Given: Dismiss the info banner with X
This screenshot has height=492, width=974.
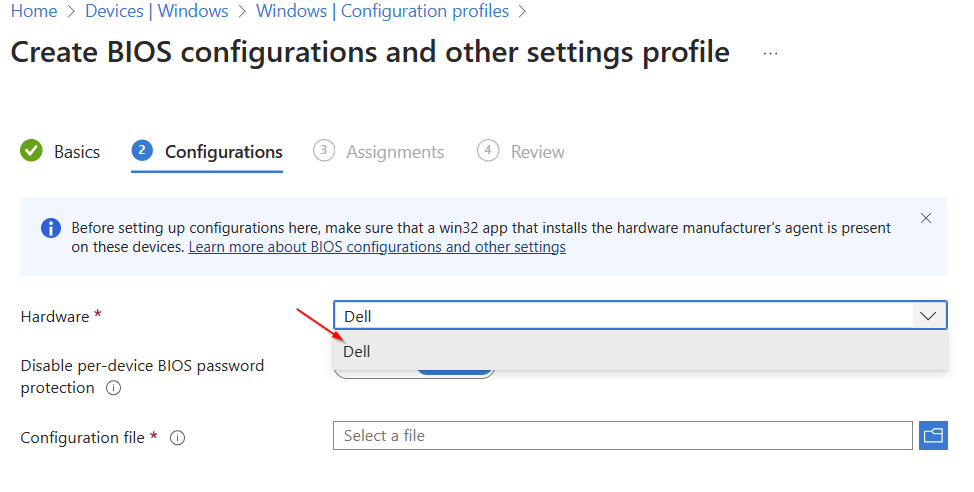Looking at the screenshot, I should click(x=926, y=218).
